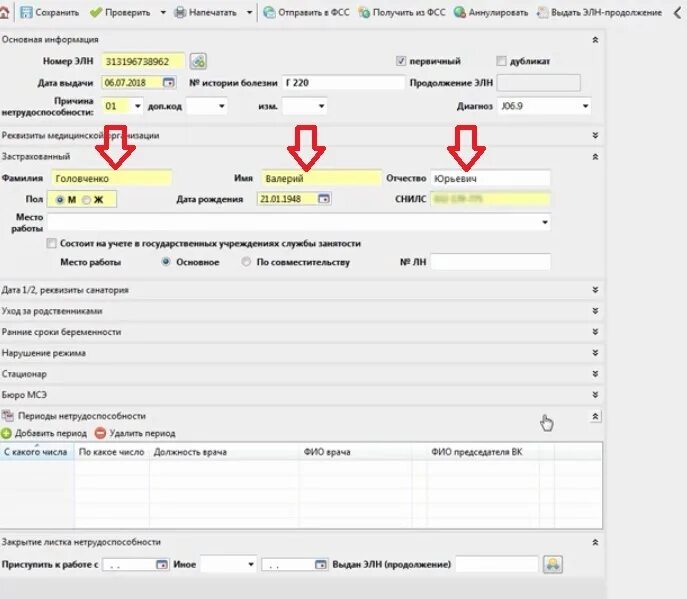Viewport: 687px width, 599px height.
Task: Click the Продолжение ЭЛН field
Action: pos(538,82)
